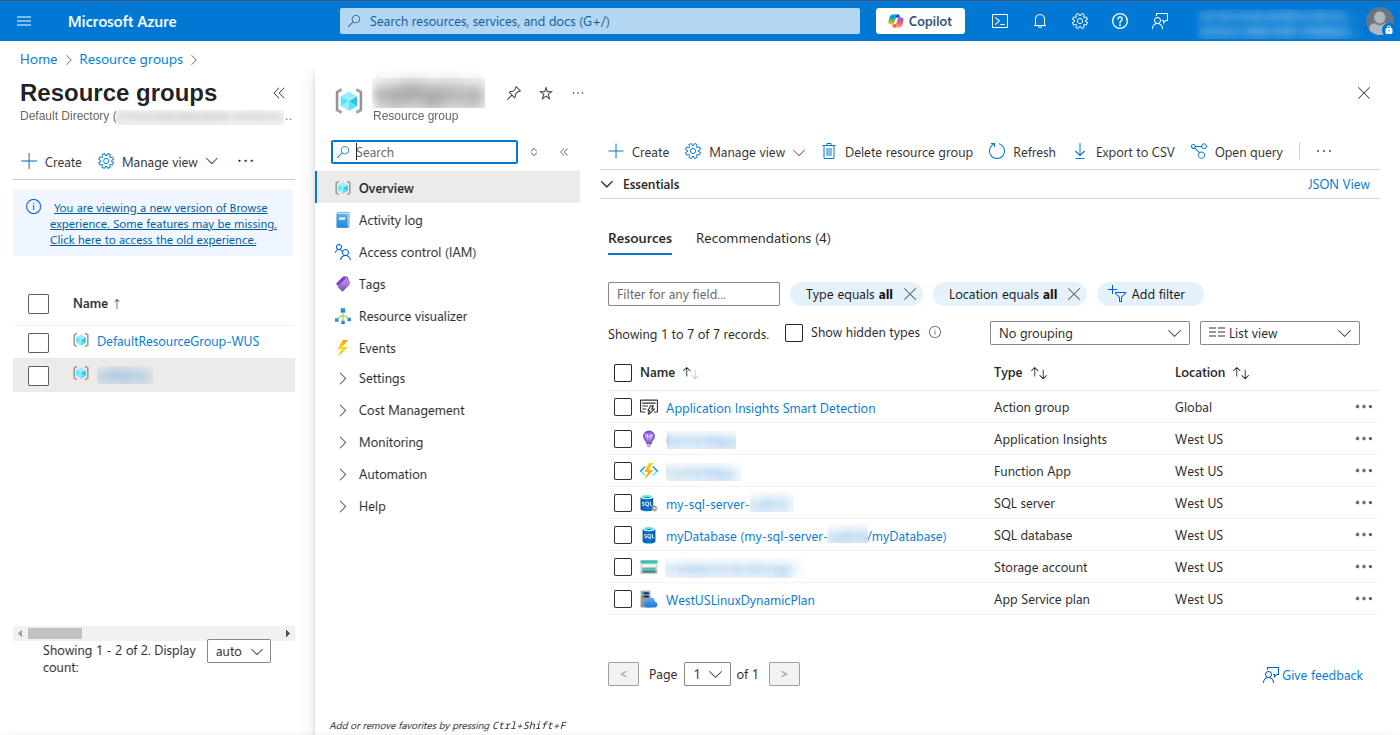Image resolution: width=1400 pixels, height=735 pixels.
Task: Open Activity log in sidebar
Action: (392, 219)
